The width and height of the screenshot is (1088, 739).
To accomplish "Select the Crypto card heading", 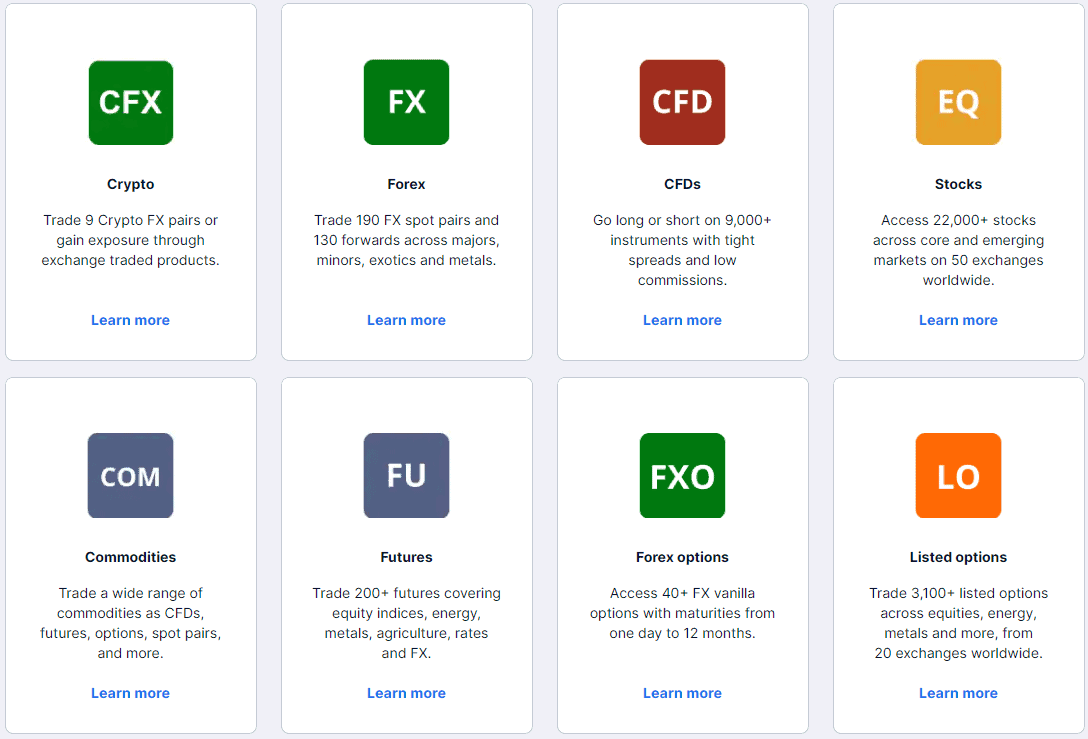I will 131,184.
